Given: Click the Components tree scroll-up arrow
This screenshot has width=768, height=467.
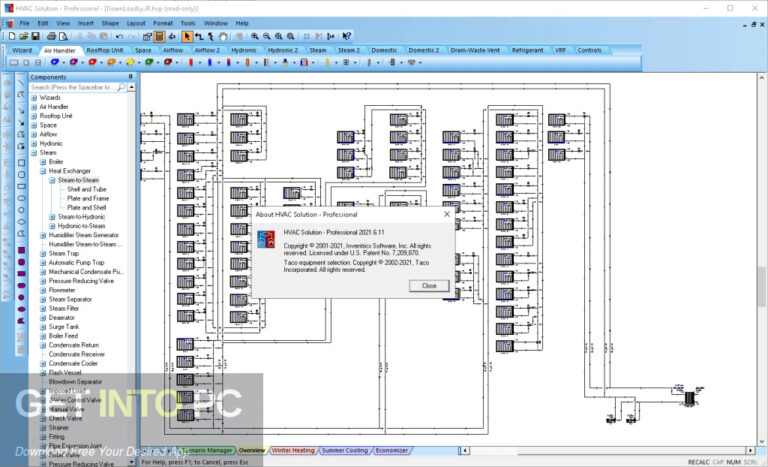Looking at the screenshot, I should pyautogui.click(x=131, y=87).
